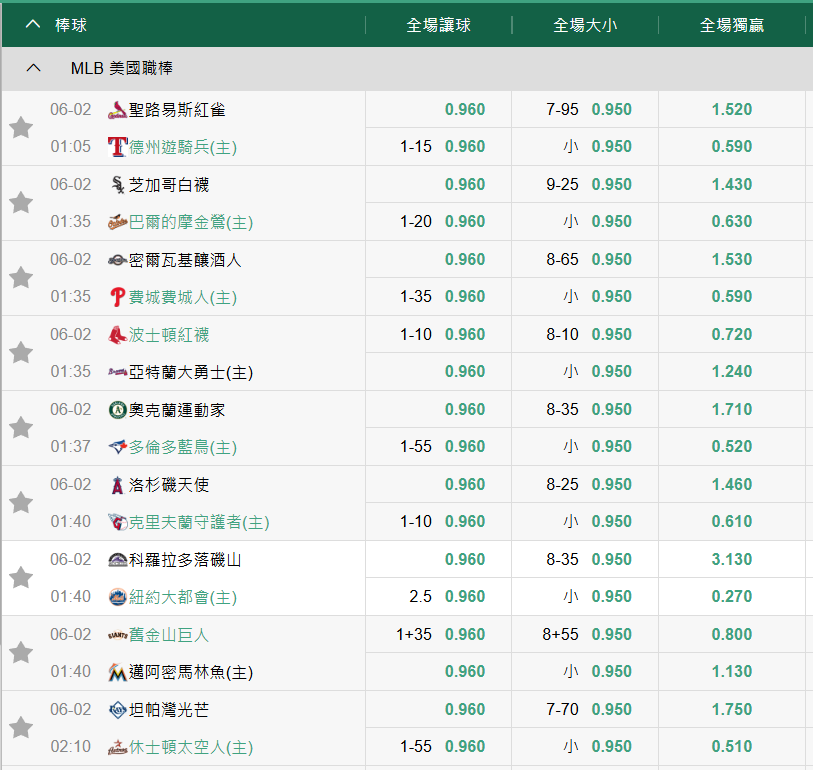Star the 密爾瓦基釀酒人 vs 費城費城人 game
The width and height of the screenshot is (813, 770).
(21, 277)
